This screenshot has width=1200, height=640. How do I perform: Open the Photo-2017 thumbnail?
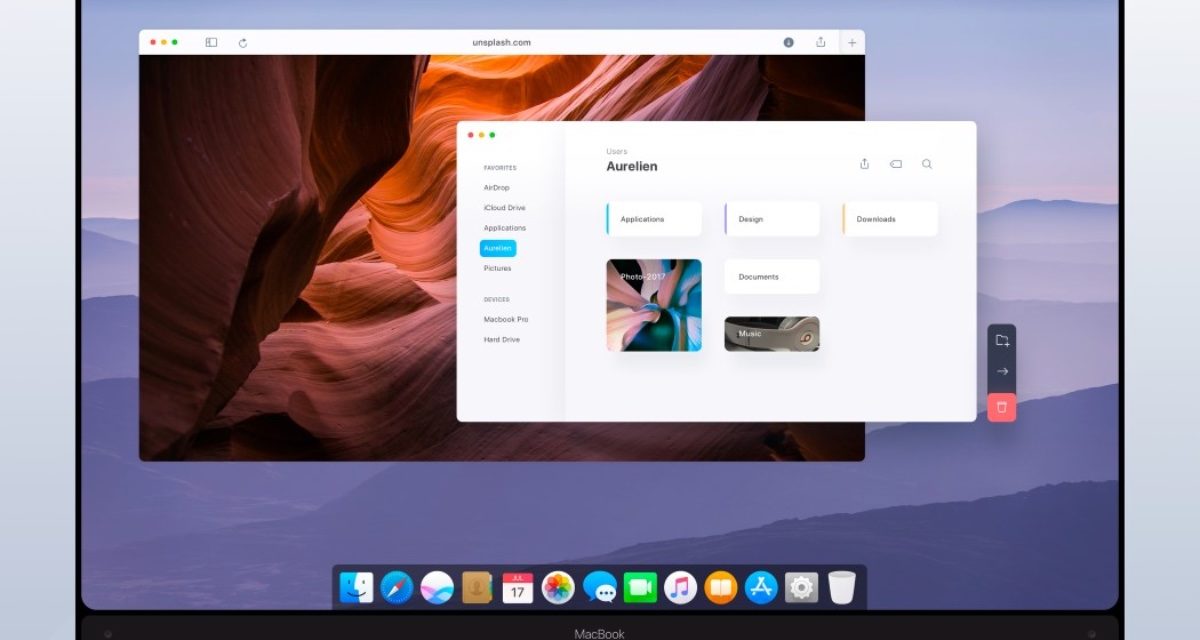click(x=654, y=306)
